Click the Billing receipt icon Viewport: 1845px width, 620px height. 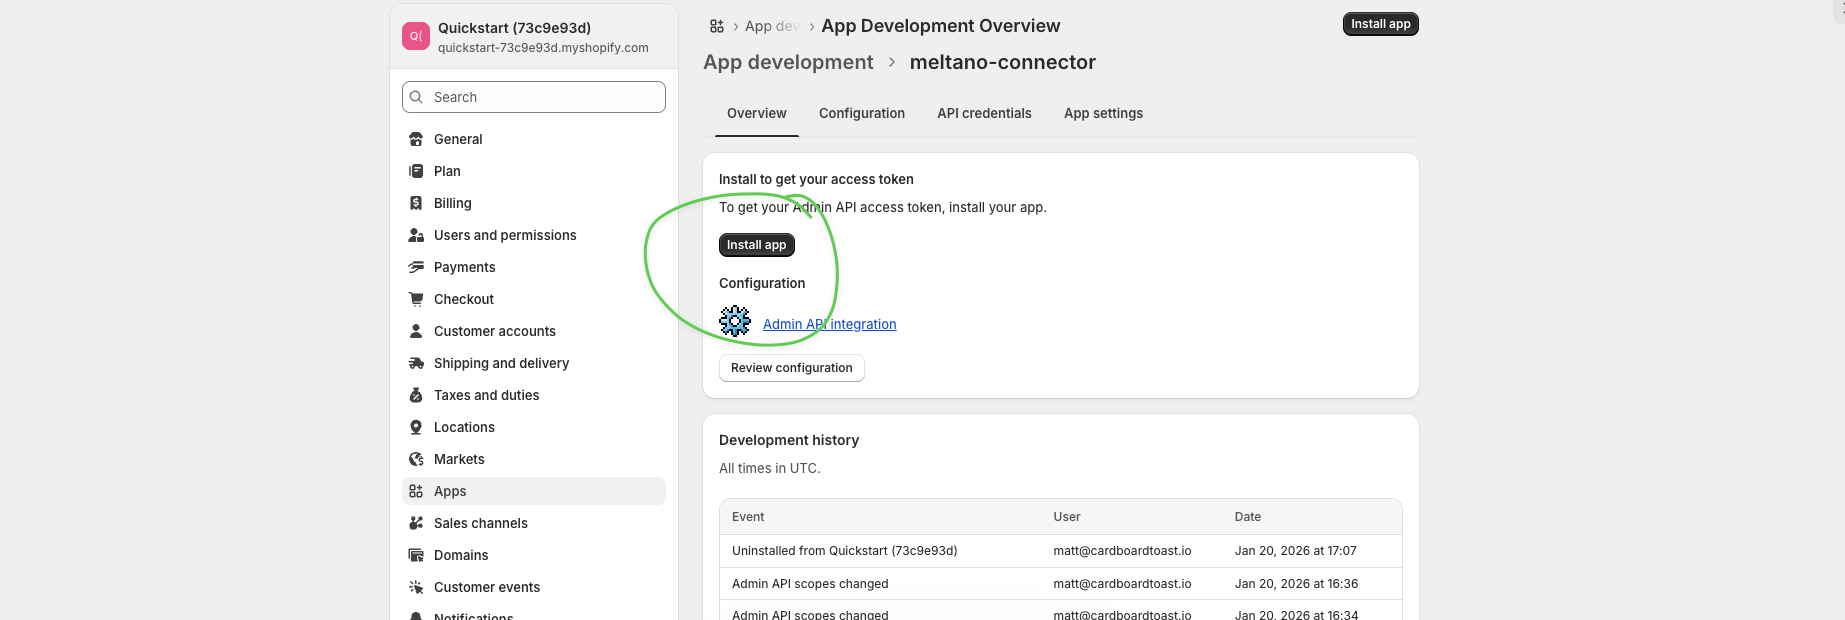pos(416,203)
